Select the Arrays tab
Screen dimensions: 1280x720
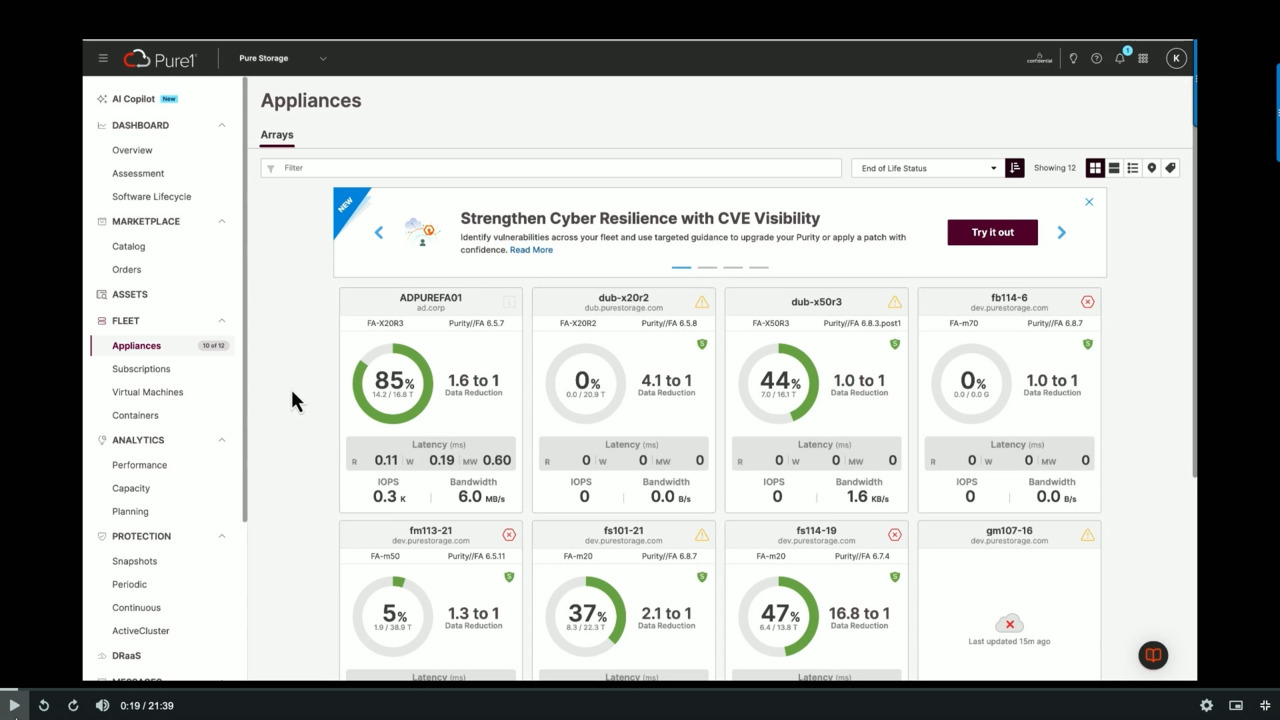(x=277, y=134)
